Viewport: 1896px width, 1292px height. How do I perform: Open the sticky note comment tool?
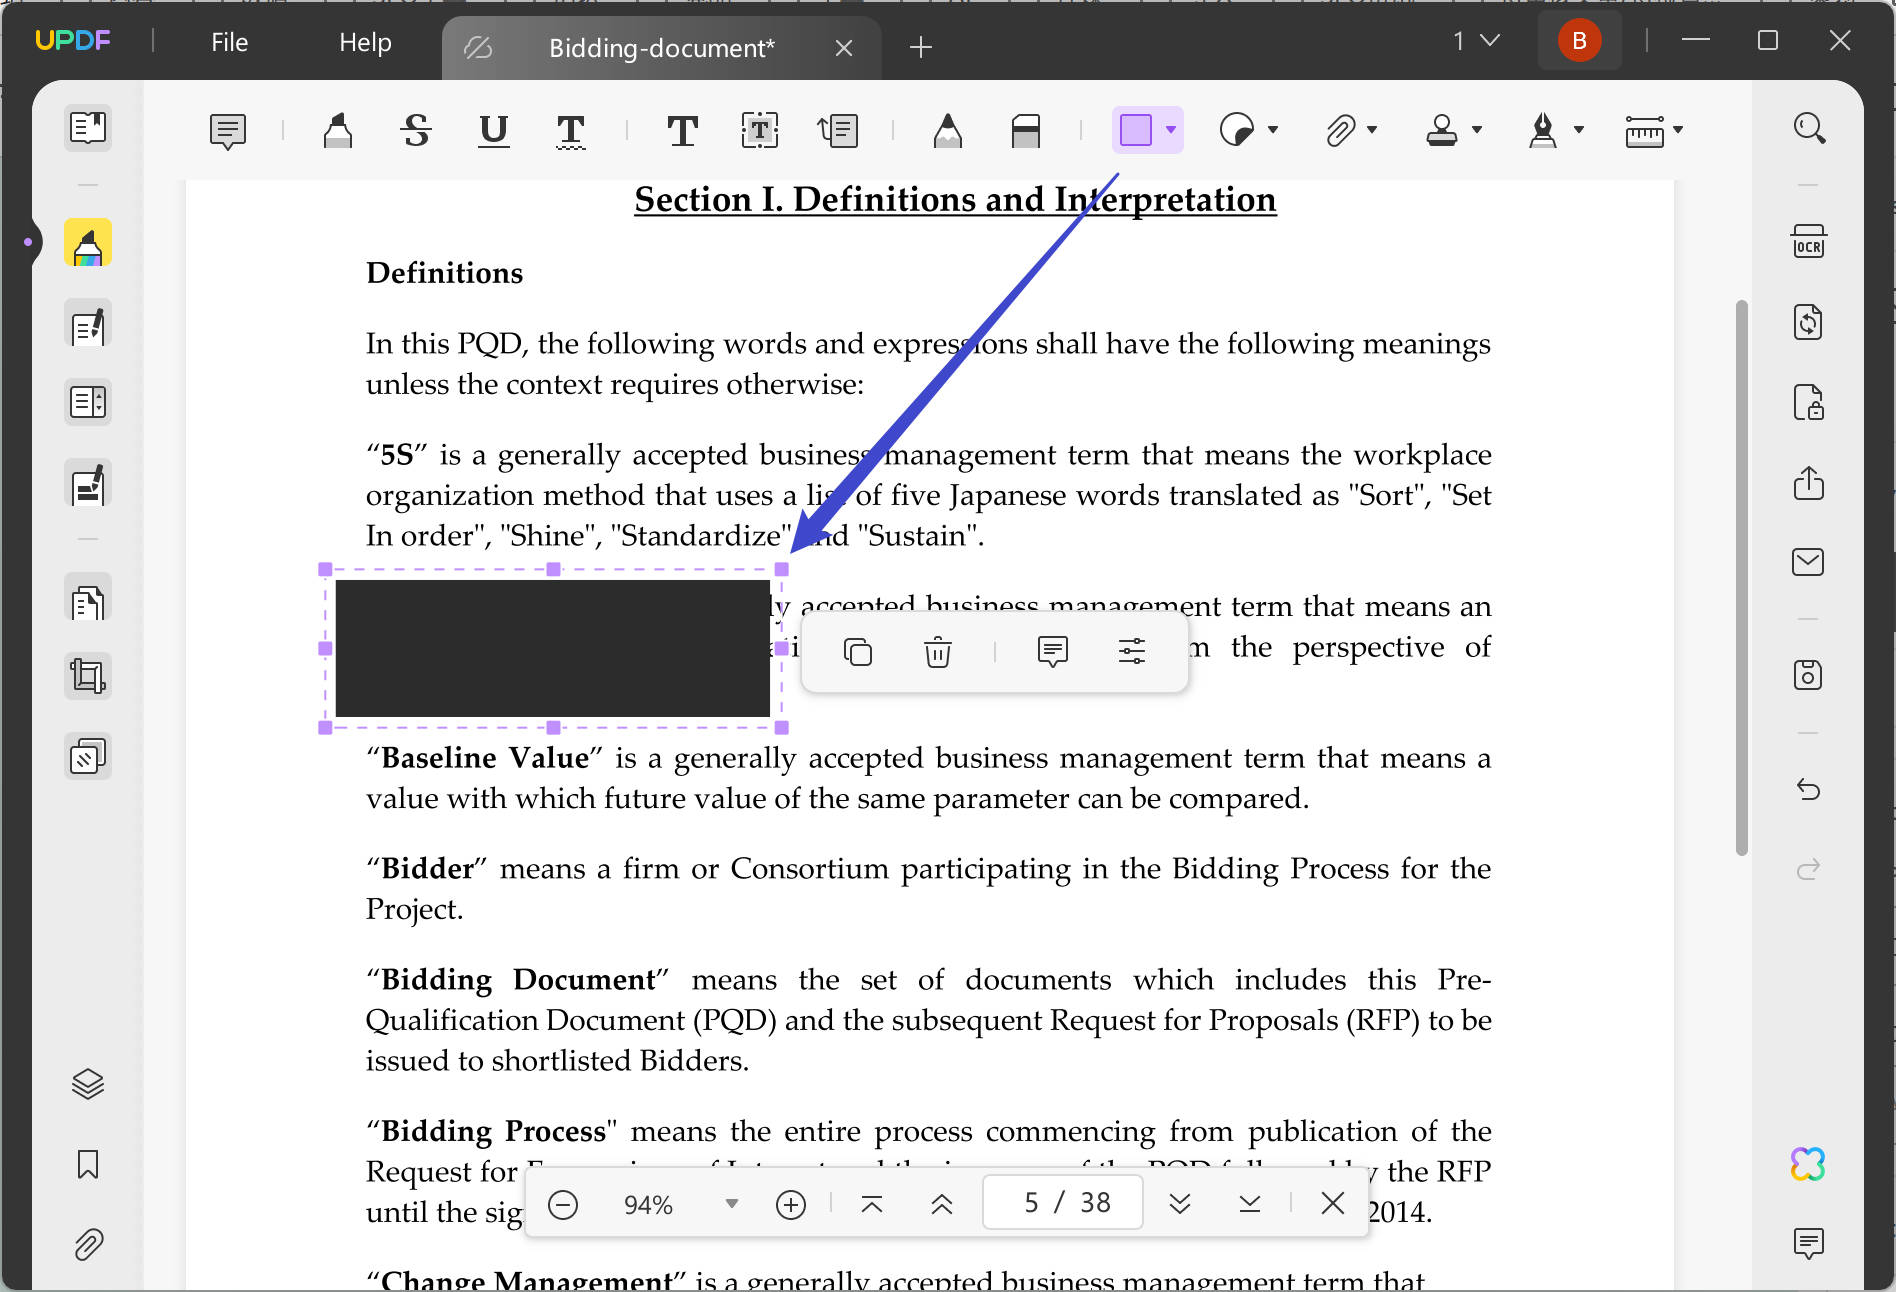(x=227, y=130)
